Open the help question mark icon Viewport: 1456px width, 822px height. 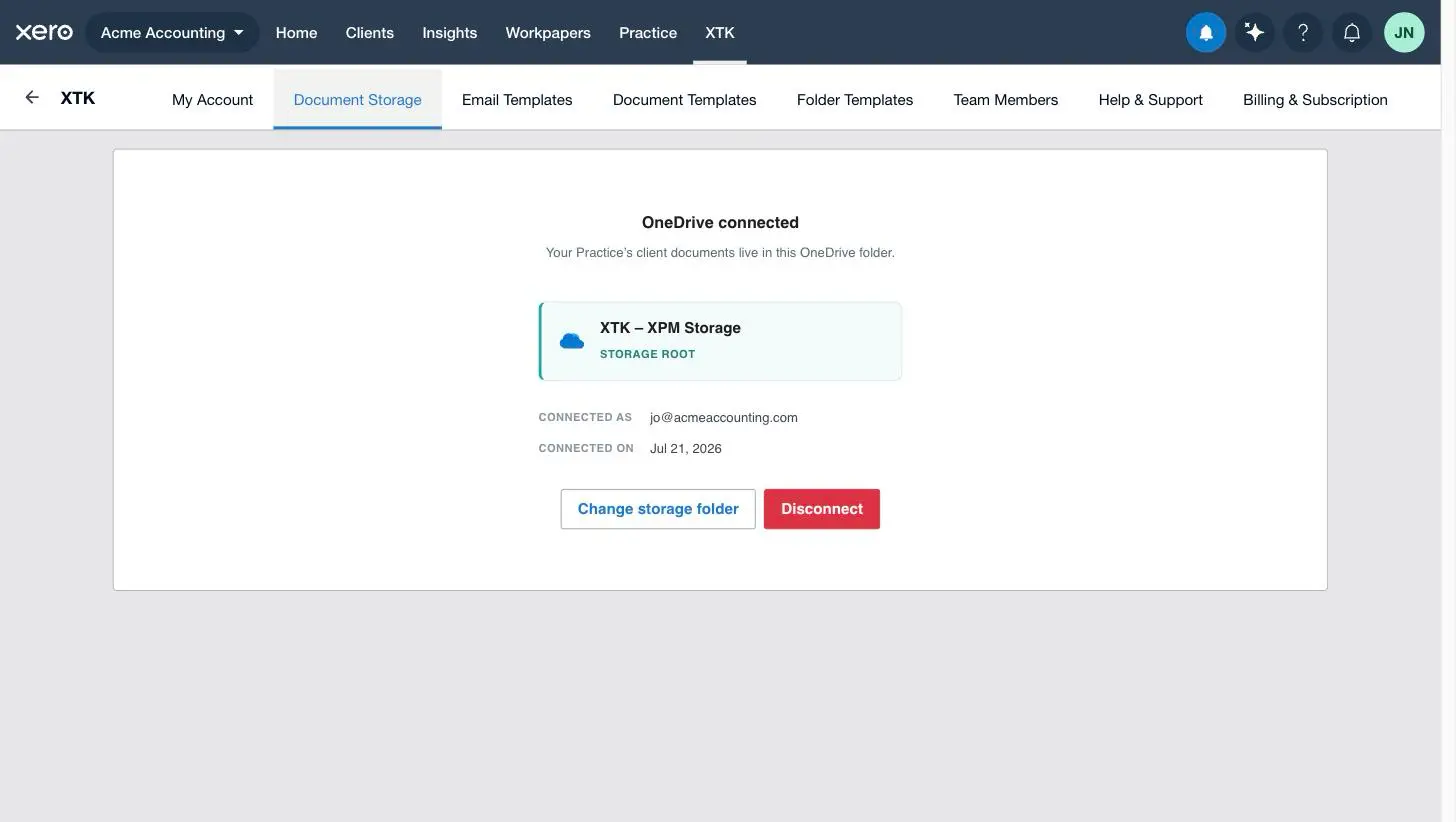tap(1303, 32)
